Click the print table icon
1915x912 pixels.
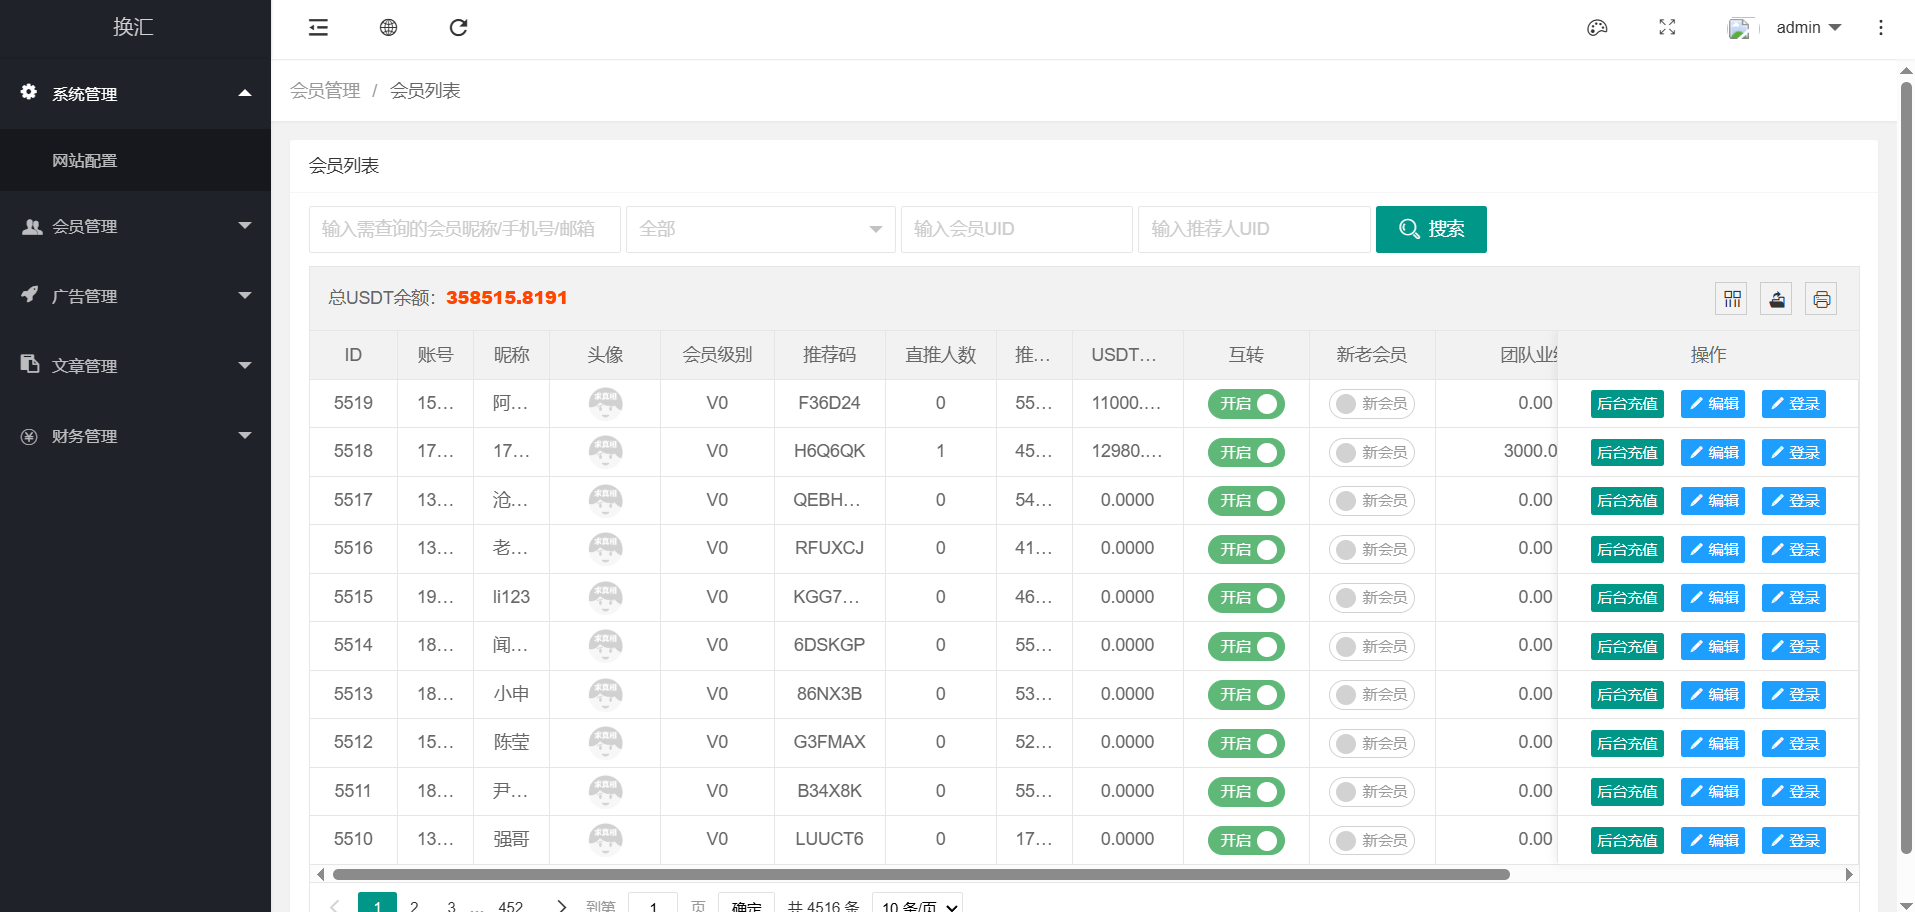click(1821, 299)
